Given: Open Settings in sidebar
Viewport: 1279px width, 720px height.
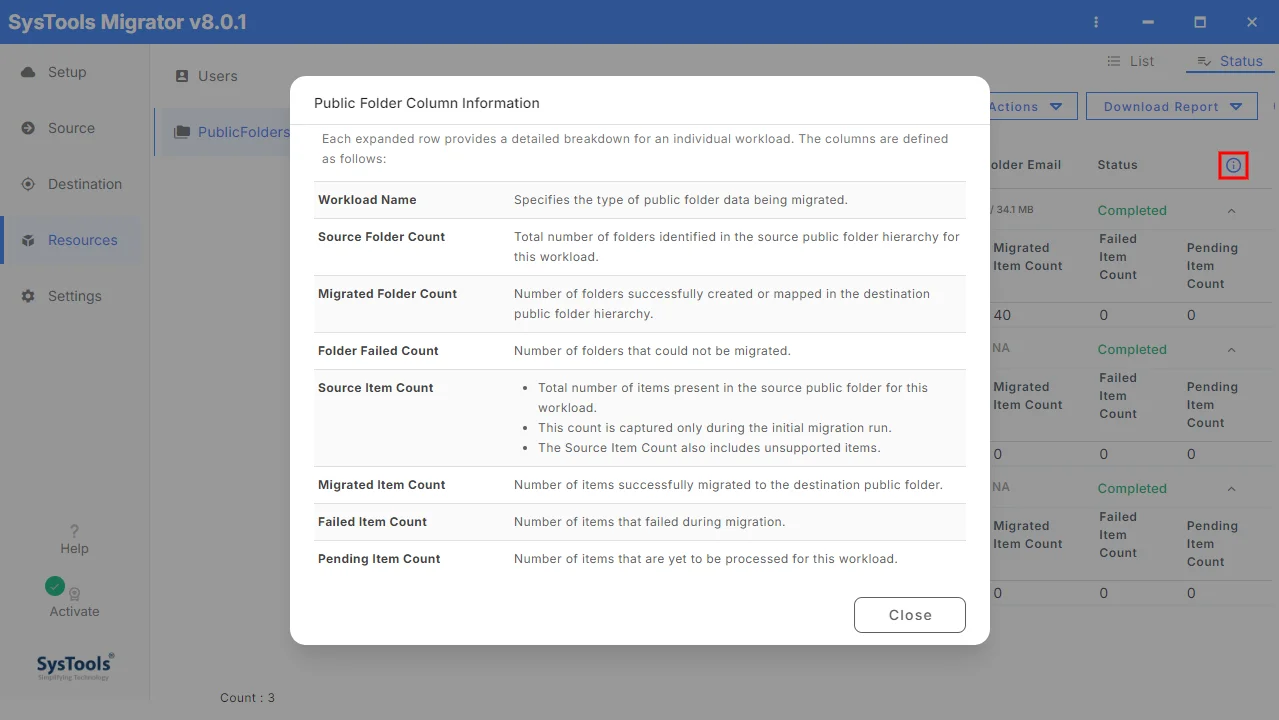Looking at the screenshot, I should point(75,296).
